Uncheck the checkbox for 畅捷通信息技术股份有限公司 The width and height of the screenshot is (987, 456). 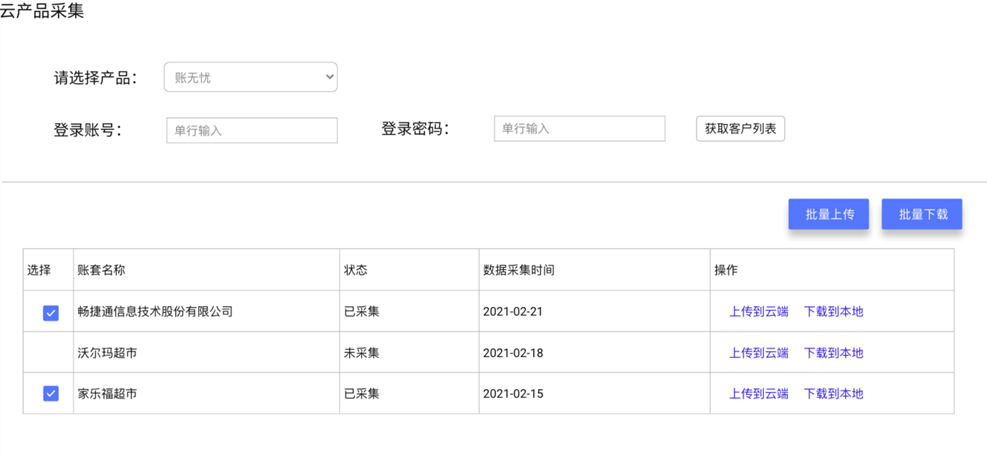pyautogui.click(x=51, y=312)
